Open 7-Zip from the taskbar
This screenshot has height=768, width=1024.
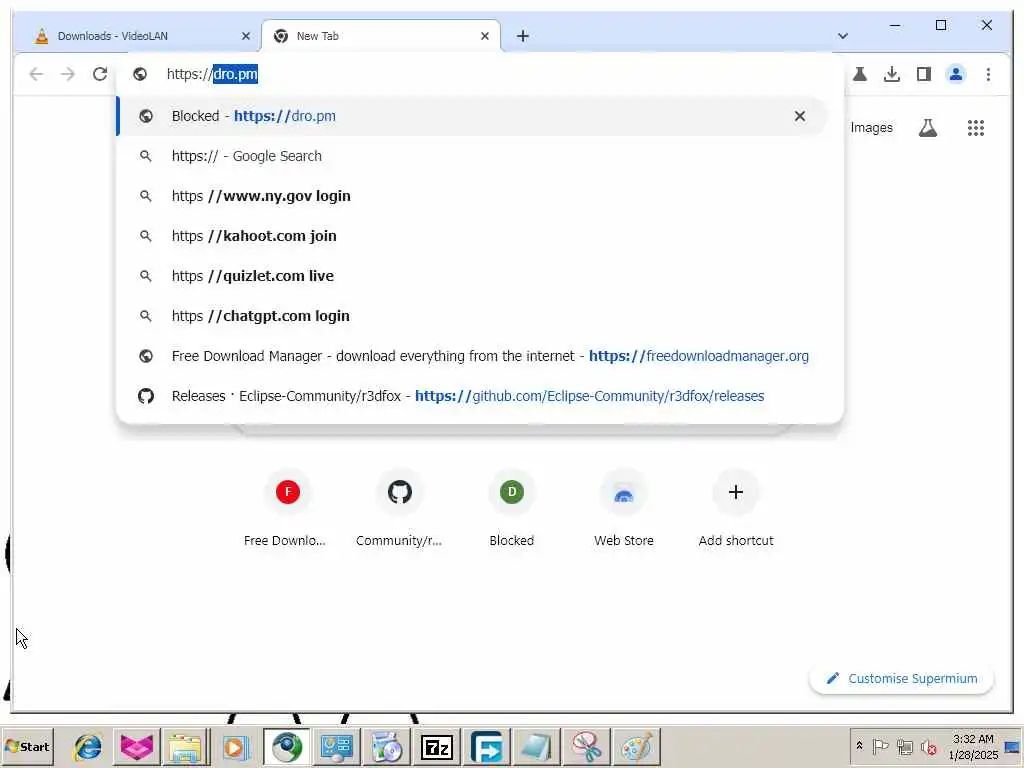click(437, 746)
